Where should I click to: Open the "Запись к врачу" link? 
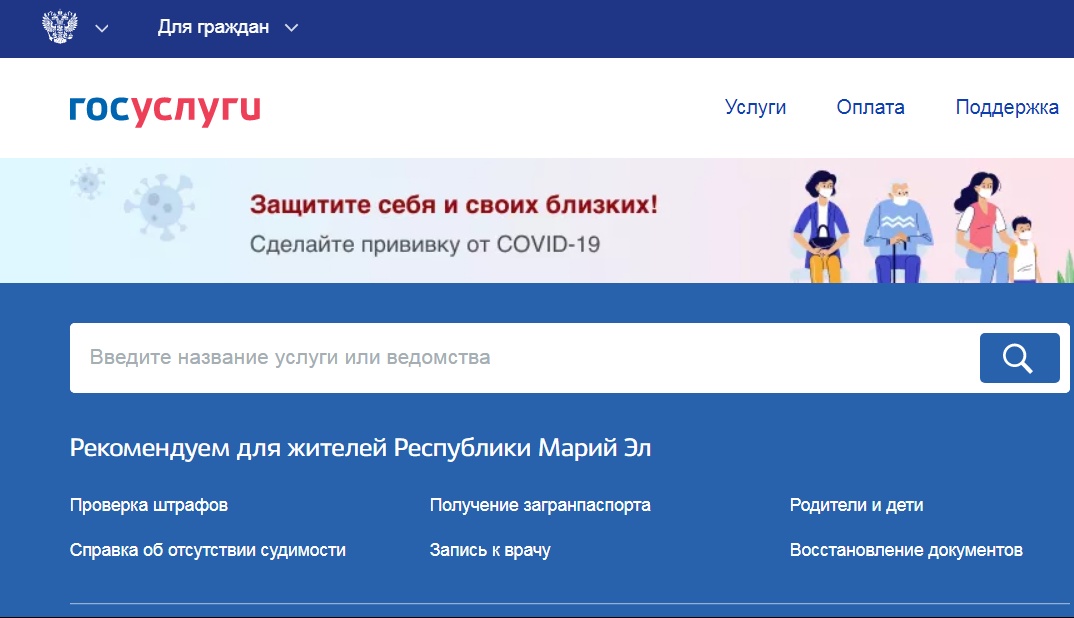(490, 550)
